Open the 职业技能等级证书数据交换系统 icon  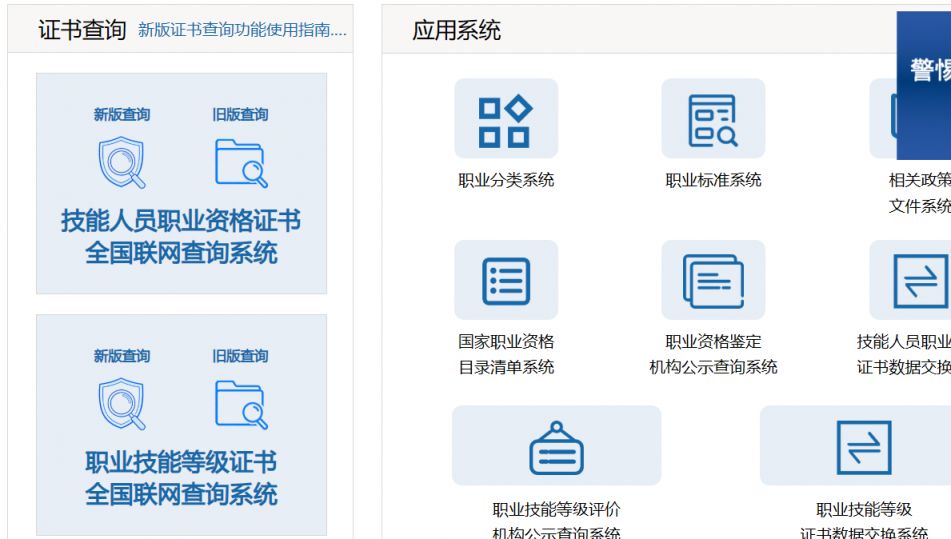pyautogui.click(x=855, y=445)
